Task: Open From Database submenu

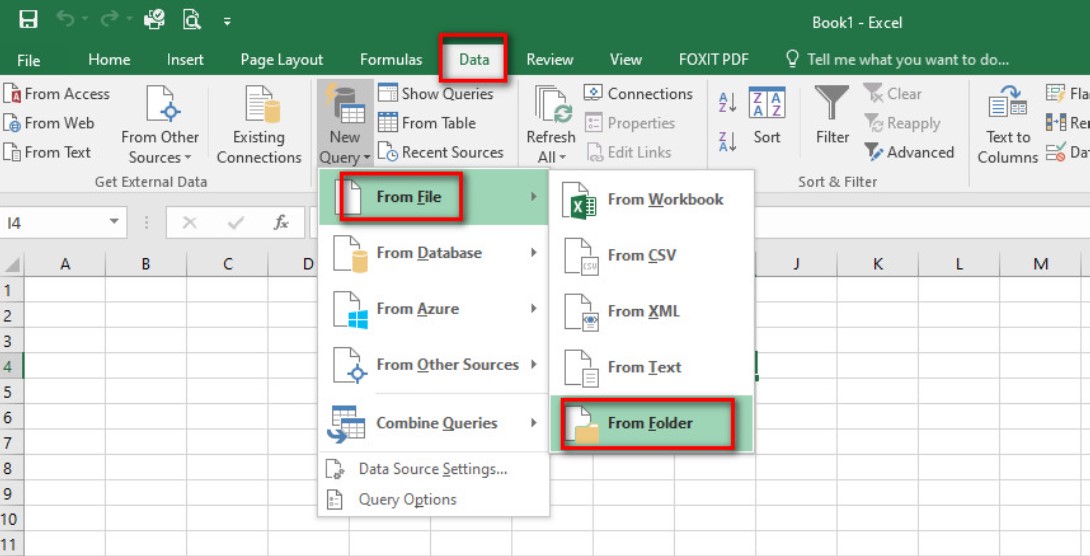Action: (433, 253)
